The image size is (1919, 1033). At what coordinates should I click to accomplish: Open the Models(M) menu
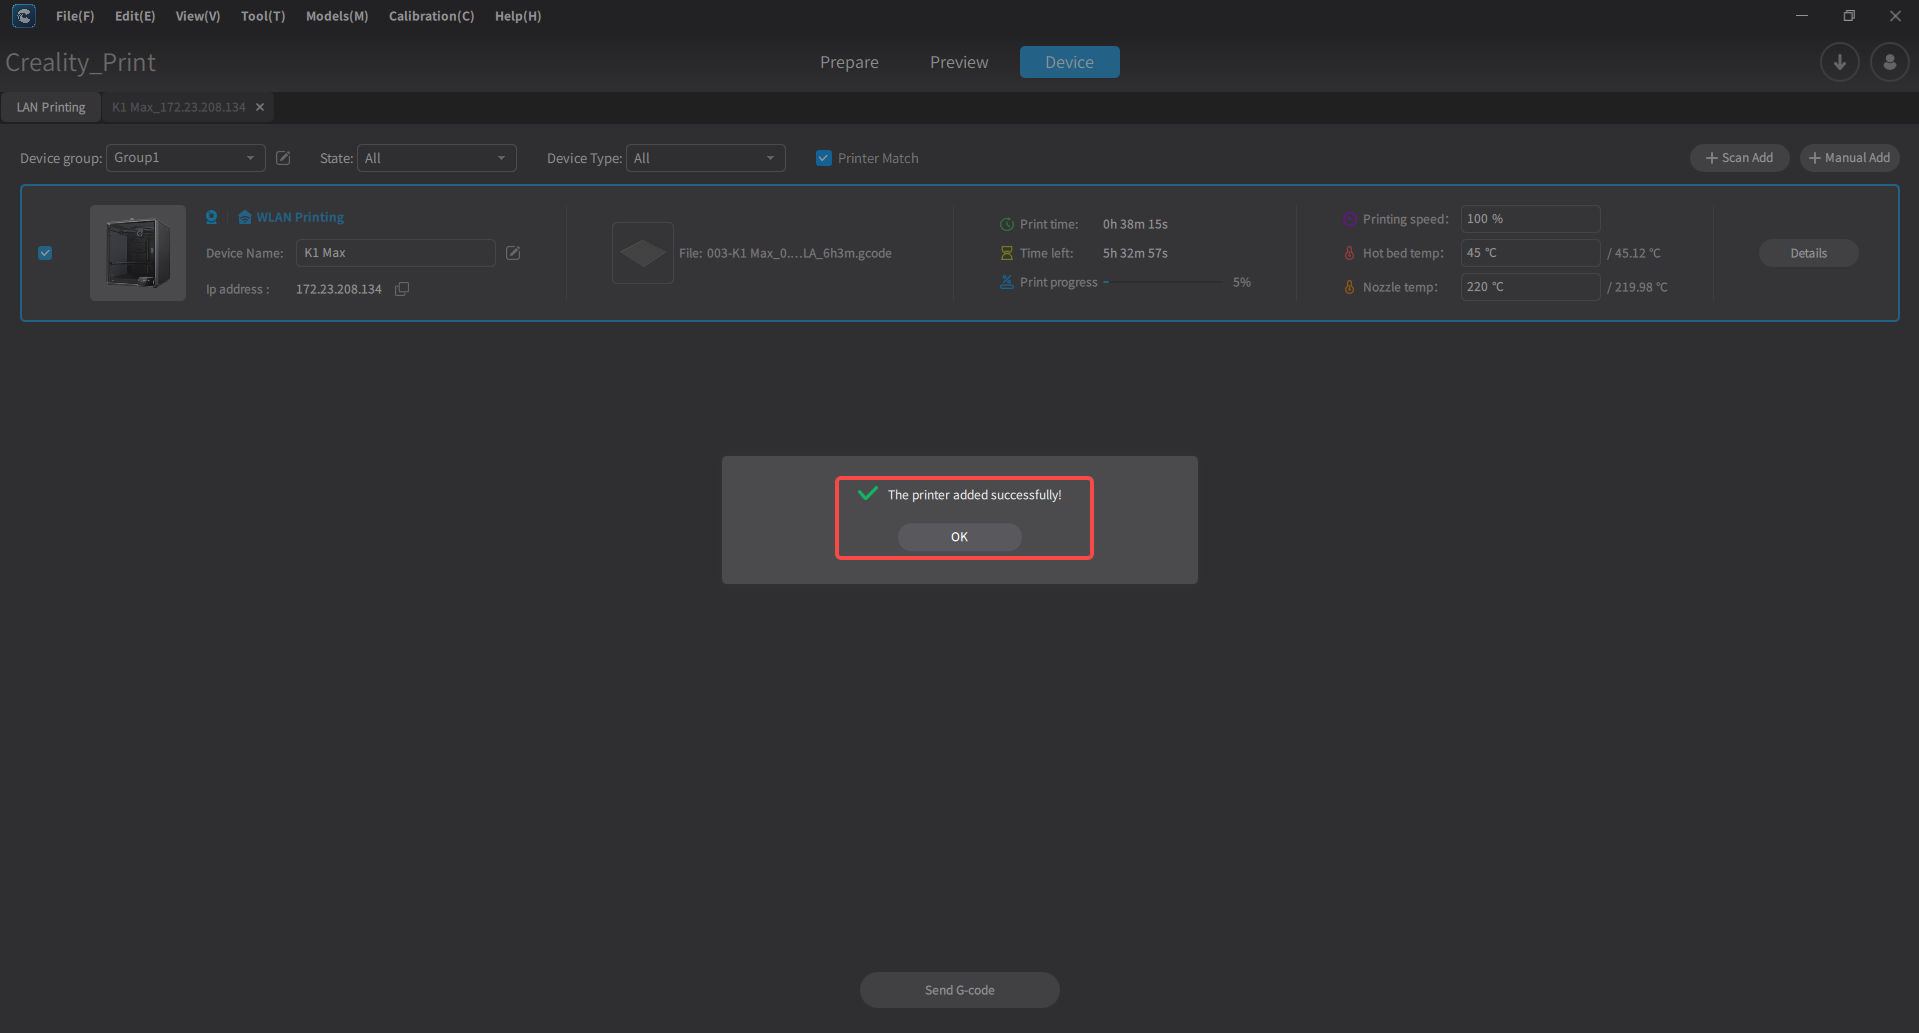pos(337,16)
